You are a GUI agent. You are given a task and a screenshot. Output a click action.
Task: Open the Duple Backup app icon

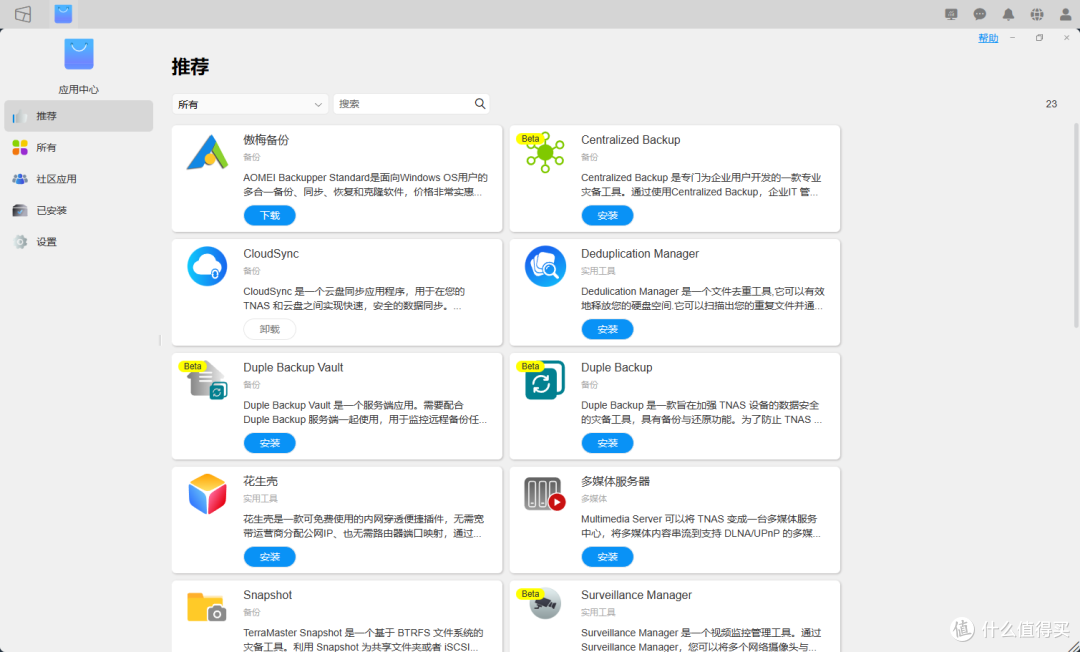pos(545,379)
